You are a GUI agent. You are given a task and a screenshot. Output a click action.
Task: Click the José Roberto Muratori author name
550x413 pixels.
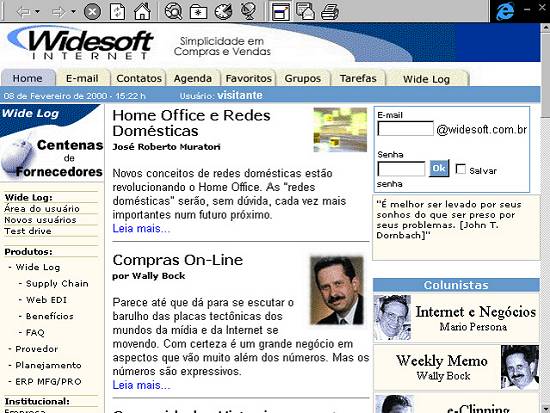point(166,147)
